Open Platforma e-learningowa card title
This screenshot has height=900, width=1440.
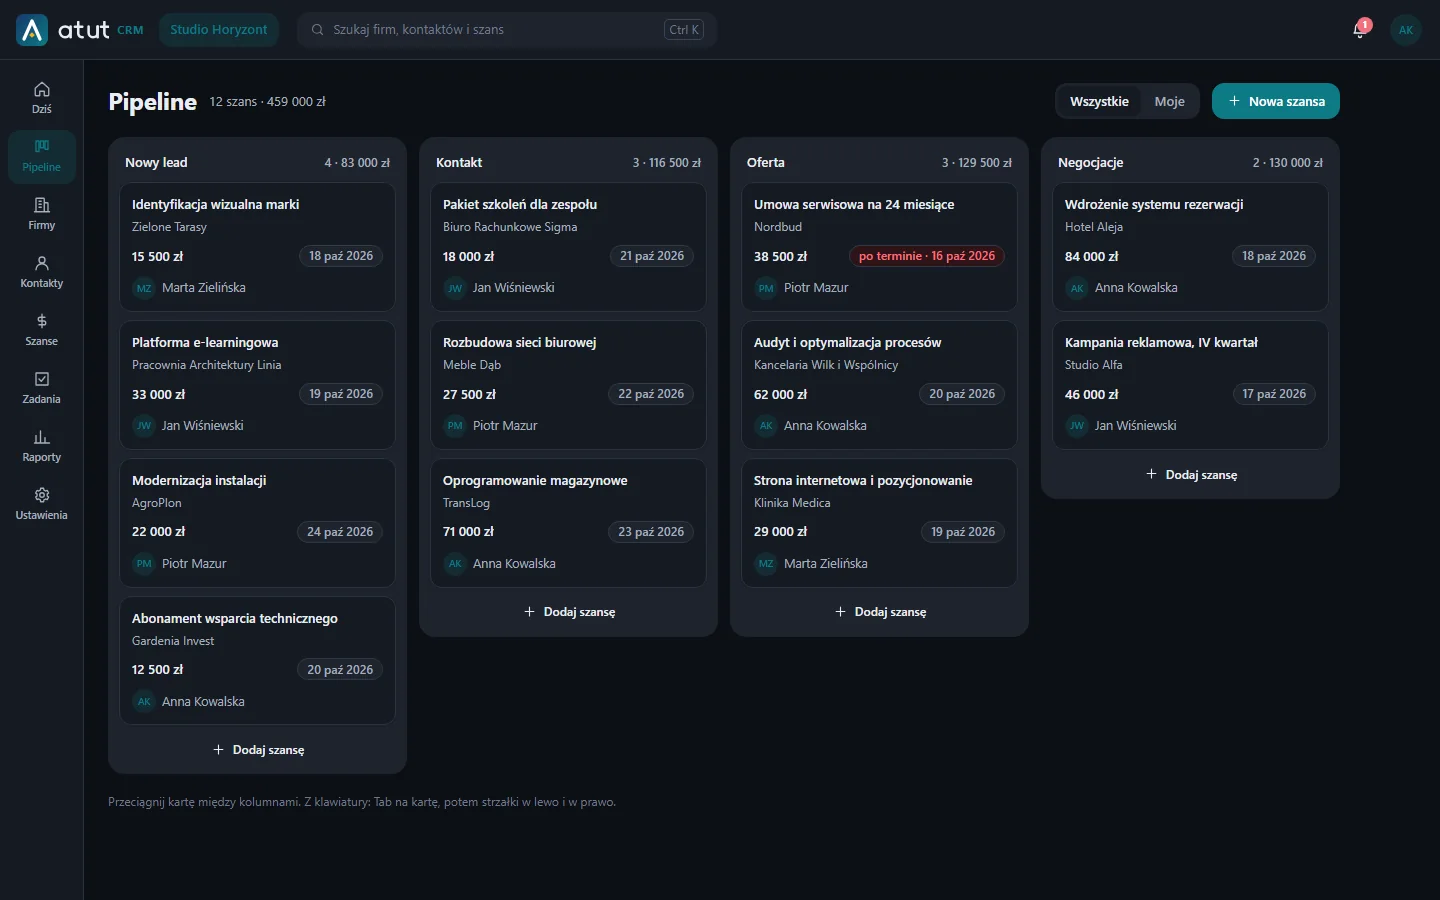point(205,343)
